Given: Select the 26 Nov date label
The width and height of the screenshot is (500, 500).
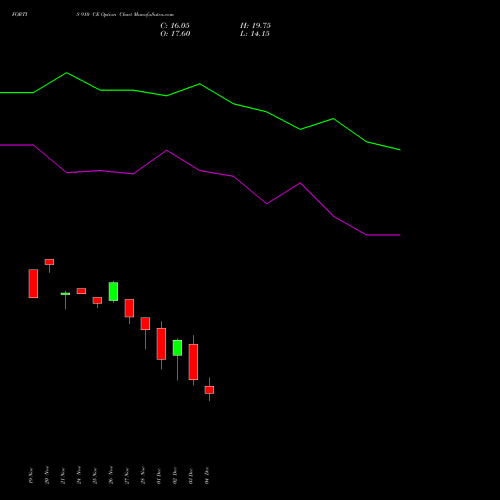Looking at the screenshot, I should [111, 475].
